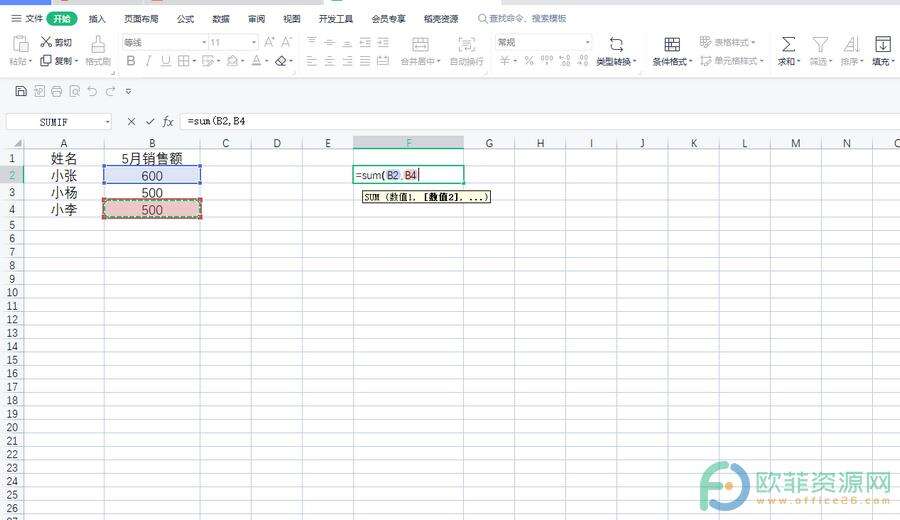The image size is (900, 520).
Task: Decrease font size with A- icon
Action: (x=286, y=41)
